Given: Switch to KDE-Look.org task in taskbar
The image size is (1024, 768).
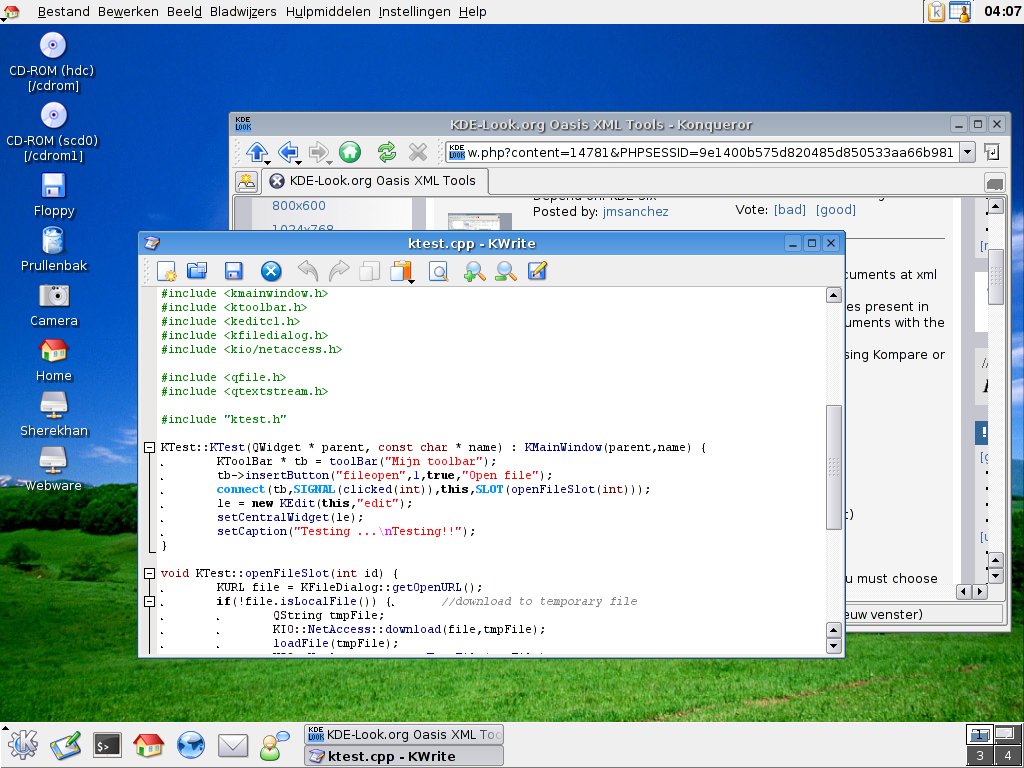Looking at the screenshot, I should click(x=404, y=734).
